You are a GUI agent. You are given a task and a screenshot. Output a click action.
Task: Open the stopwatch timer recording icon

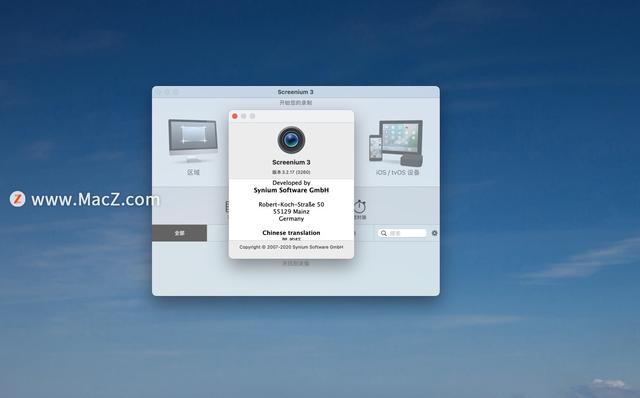(360, 207)
